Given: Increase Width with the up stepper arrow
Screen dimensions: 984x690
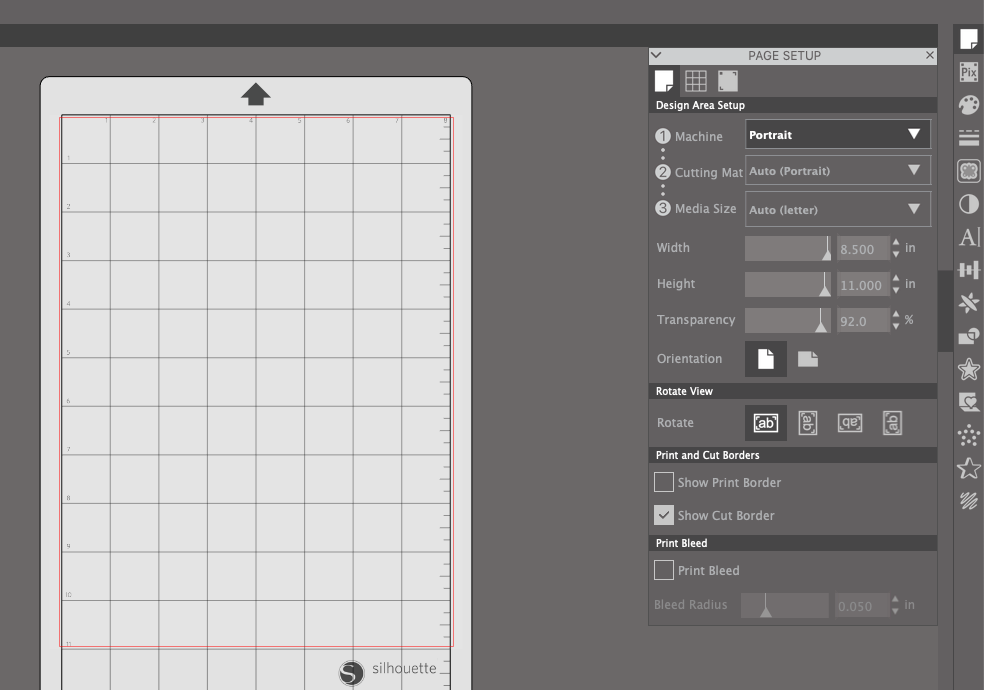Looking at the screenshot, I should point(896,243).
